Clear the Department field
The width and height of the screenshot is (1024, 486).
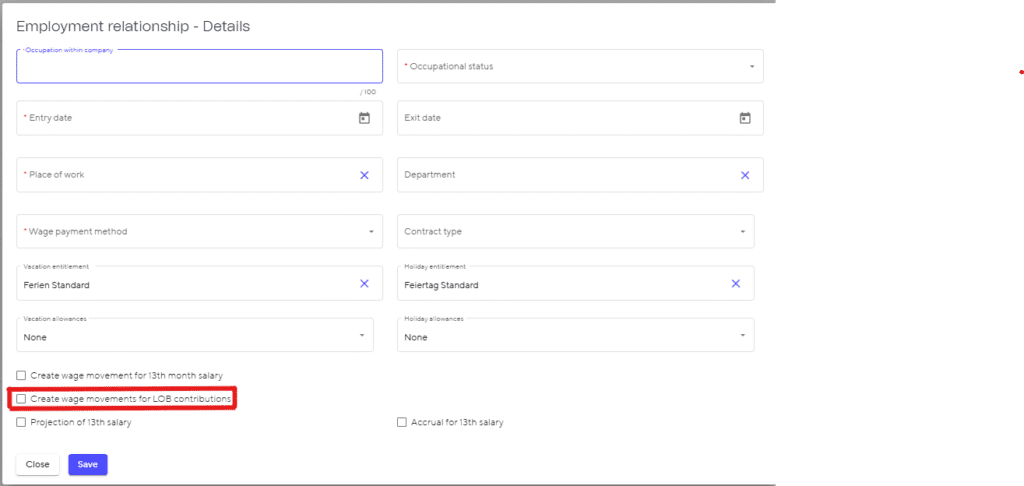pyautogui.click(x=744, y=175)
